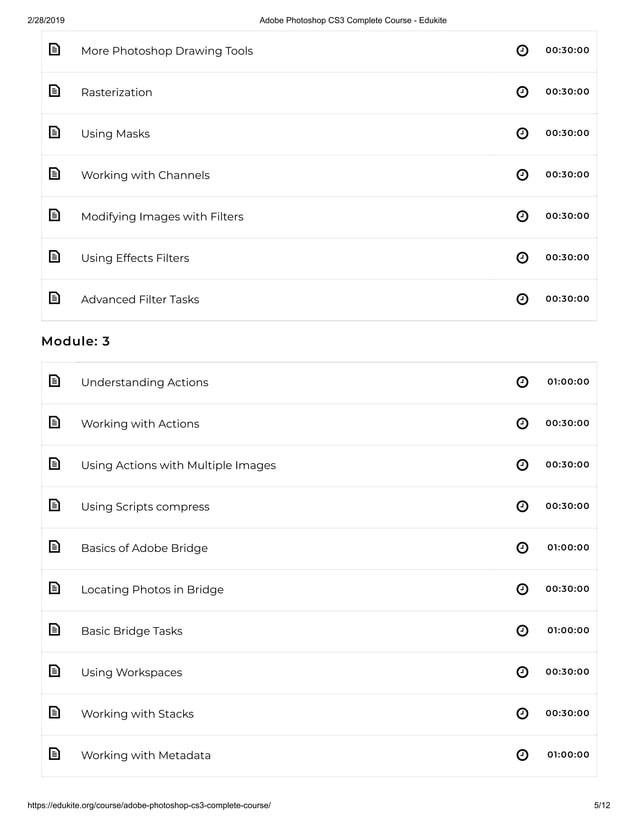This screenshot has height=826, width=638.
Task: Open the Using Effects Filters lesson
Action: pos(135,258)
